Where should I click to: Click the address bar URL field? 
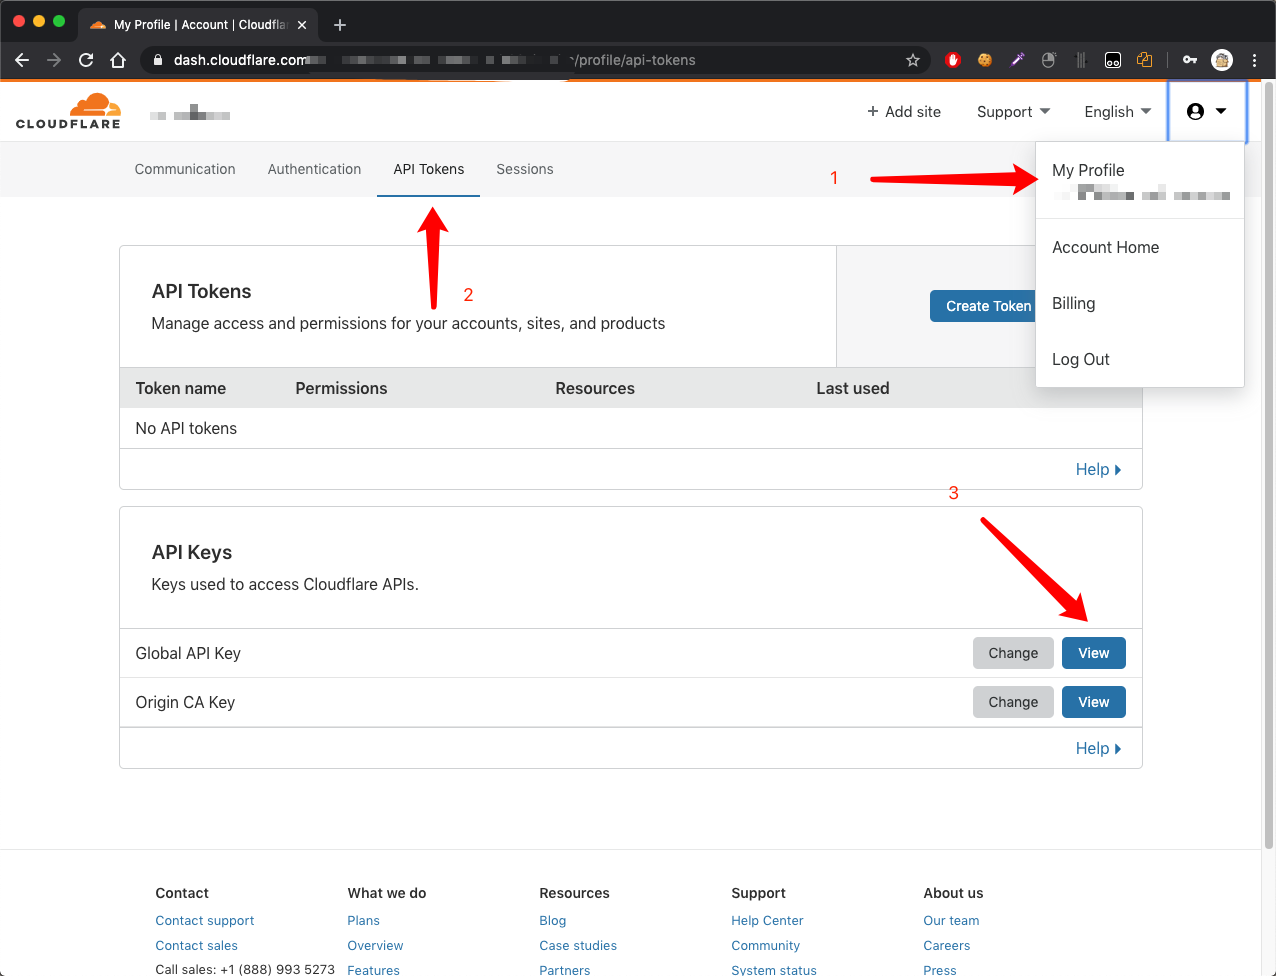point(530,60)
